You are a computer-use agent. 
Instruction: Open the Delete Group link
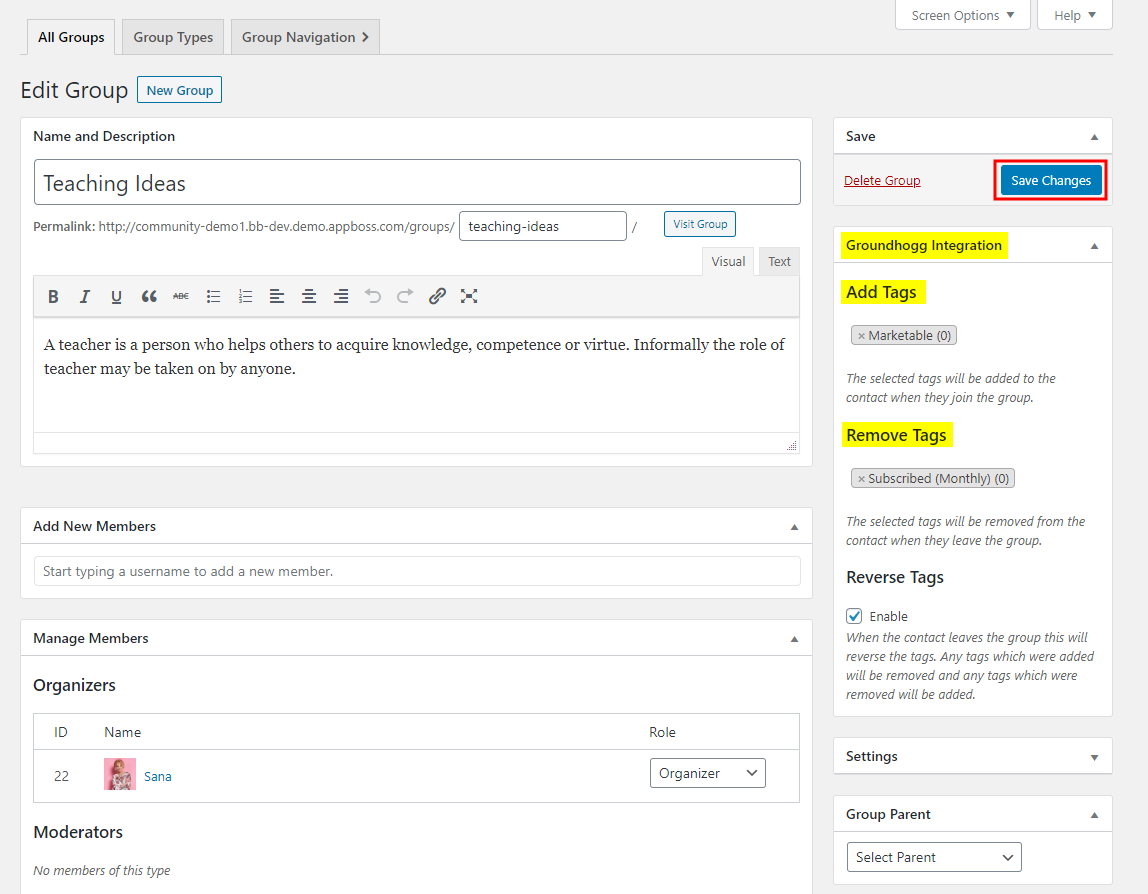[882, 180]
